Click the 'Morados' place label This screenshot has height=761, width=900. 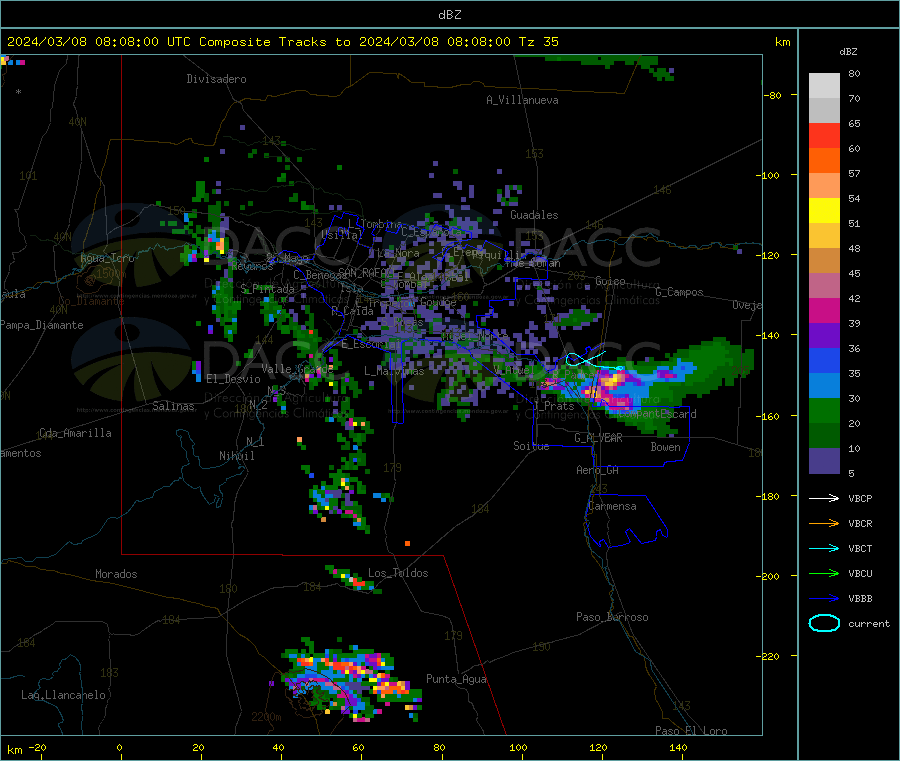tap(116, 574)
